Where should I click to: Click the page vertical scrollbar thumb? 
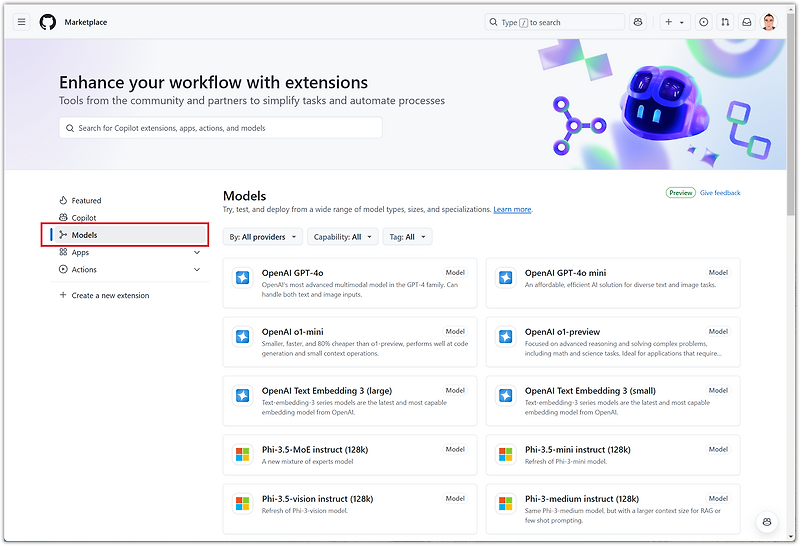point(791,115)
